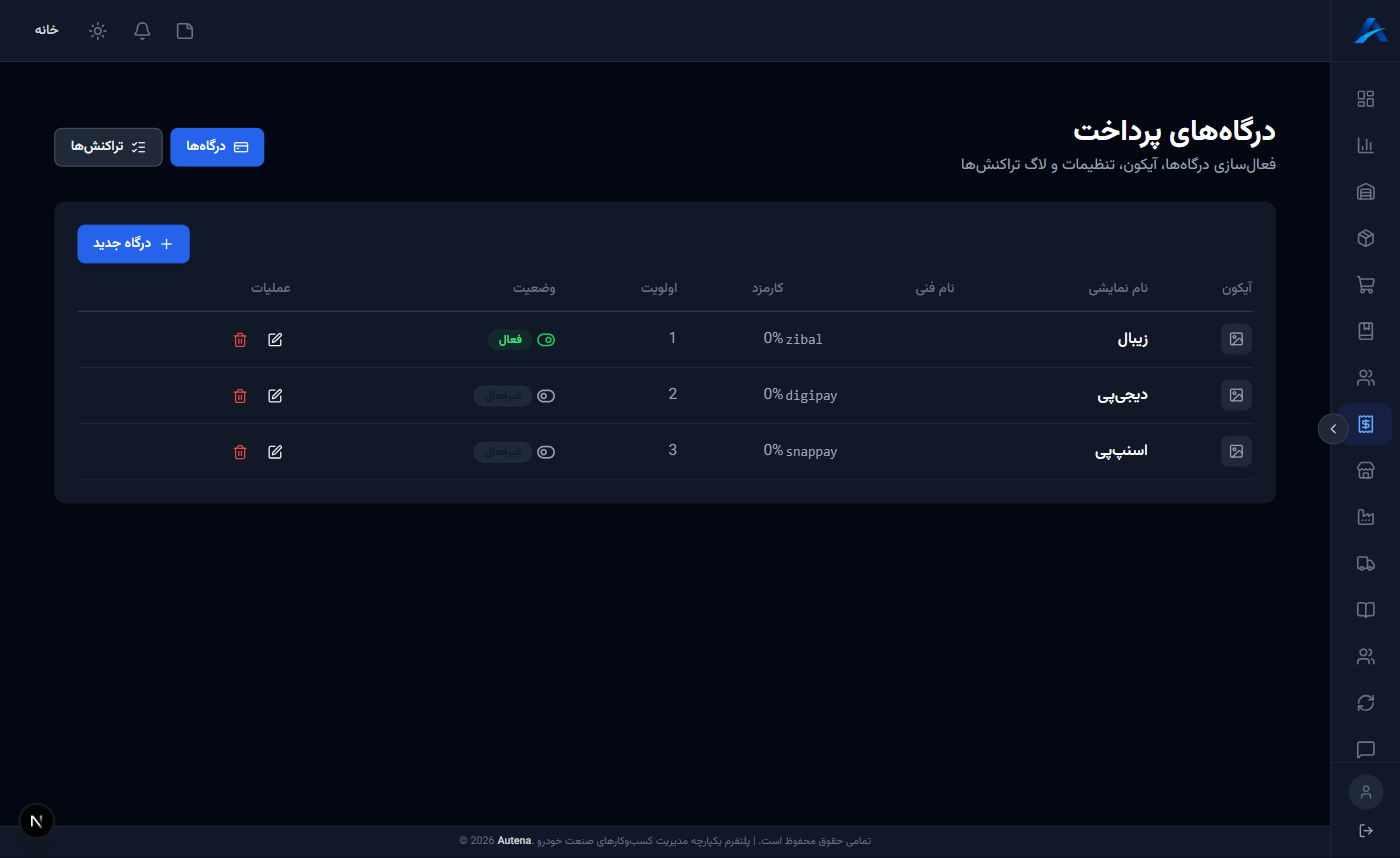Open the package box sidebar icon
Screen dimensions: 1400x858
[1365, 238]
